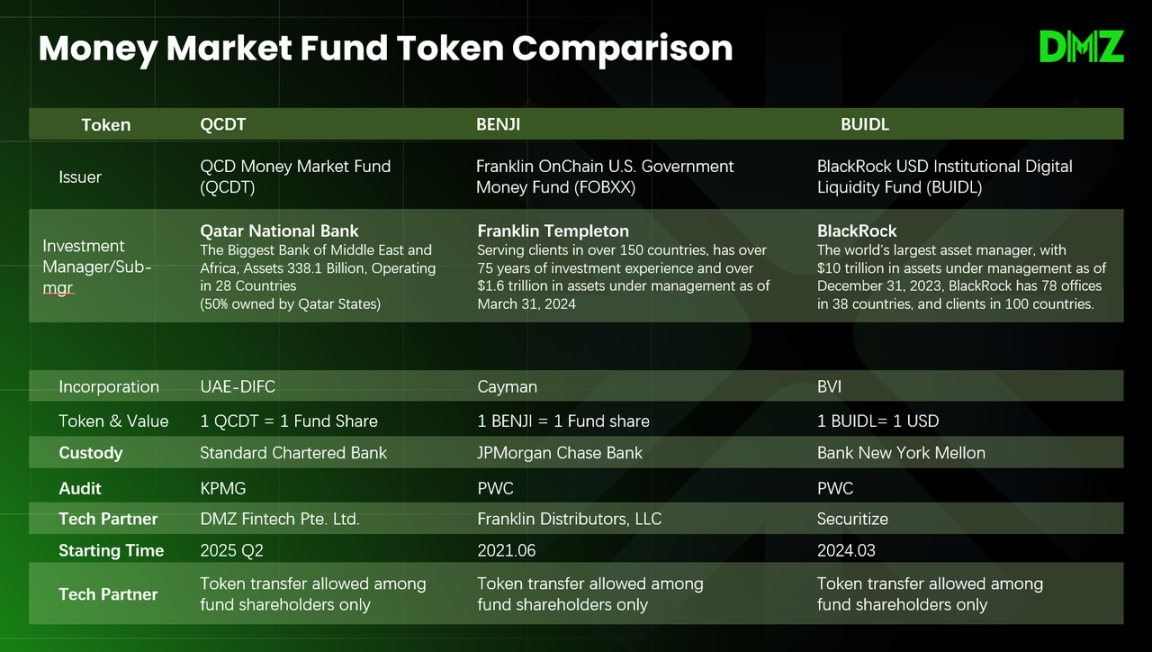Image resolution: width=1152 pixels, height=652 pixels.
Task: Select the Securitize tech partner cell
Action: pos(852,519)
